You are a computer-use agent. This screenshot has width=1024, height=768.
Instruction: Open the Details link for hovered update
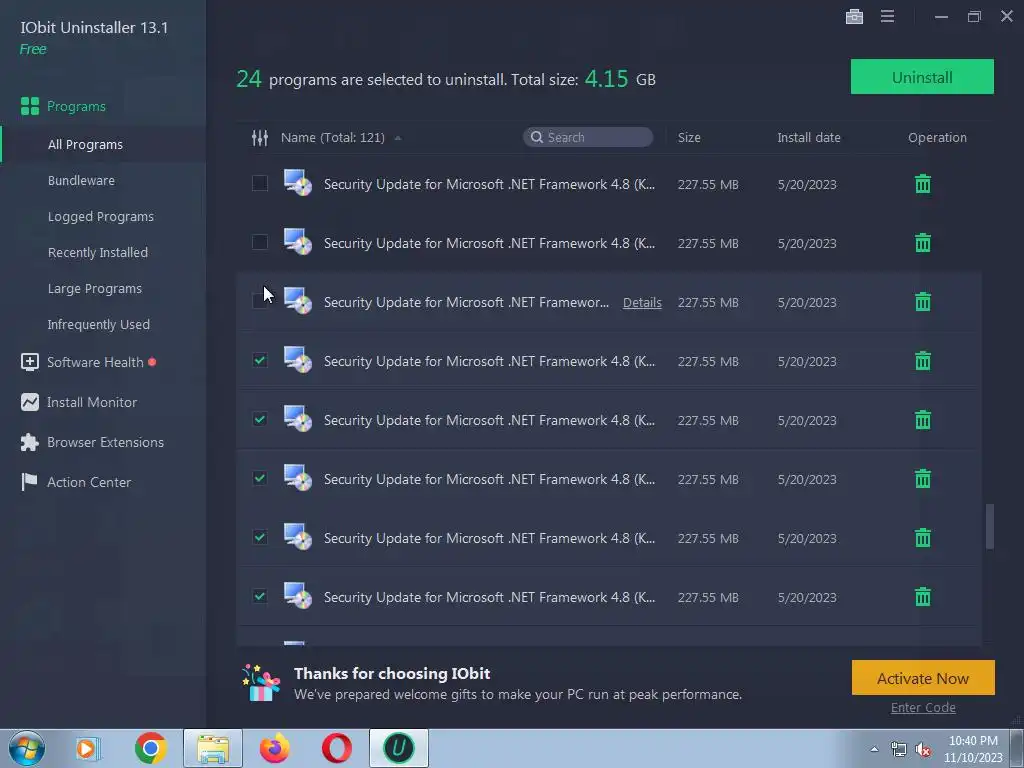[x=642, y=302]
